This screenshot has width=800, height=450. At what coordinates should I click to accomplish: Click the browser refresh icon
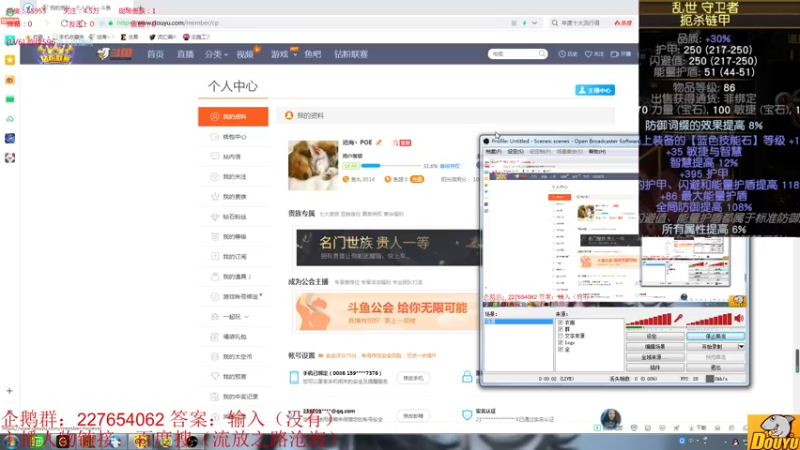pyautogui.click(x=64, y=23)
